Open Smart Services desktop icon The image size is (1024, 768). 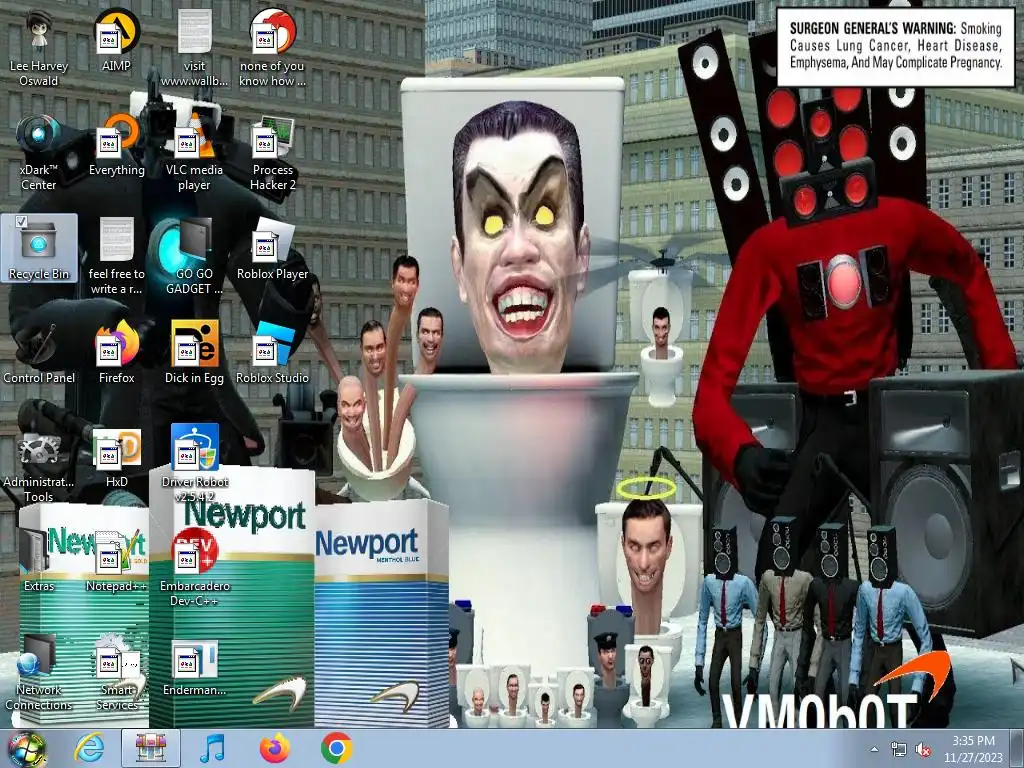pos(116,672)
